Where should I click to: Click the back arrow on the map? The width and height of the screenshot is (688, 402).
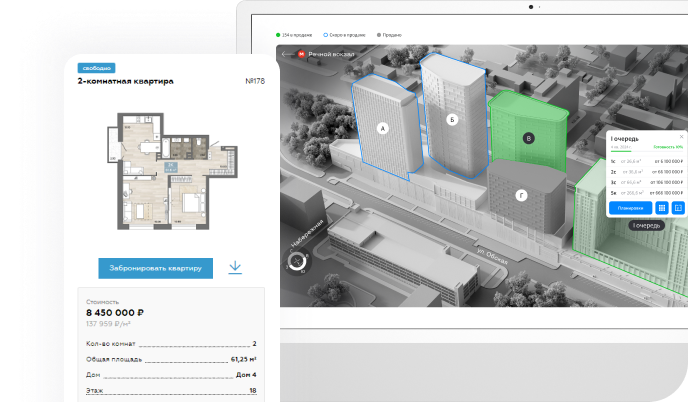click(x=287, y=54)
